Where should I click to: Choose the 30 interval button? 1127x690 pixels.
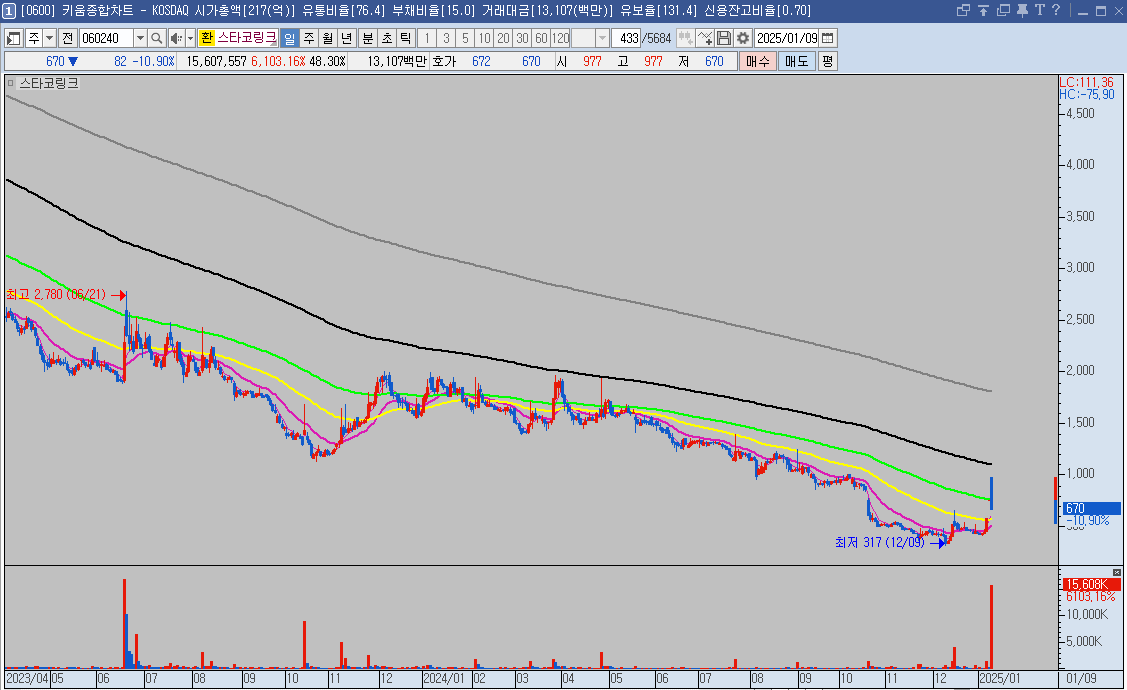[x=523, y=38]
